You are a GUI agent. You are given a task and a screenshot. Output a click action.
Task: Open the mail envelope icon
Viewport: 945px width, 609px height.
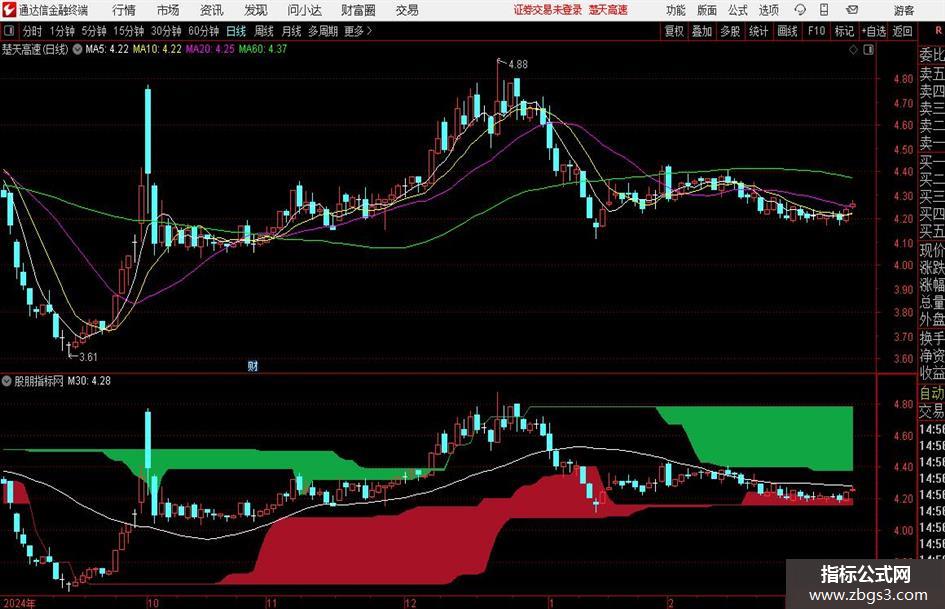pyautogui.click(x=852, y=10)
